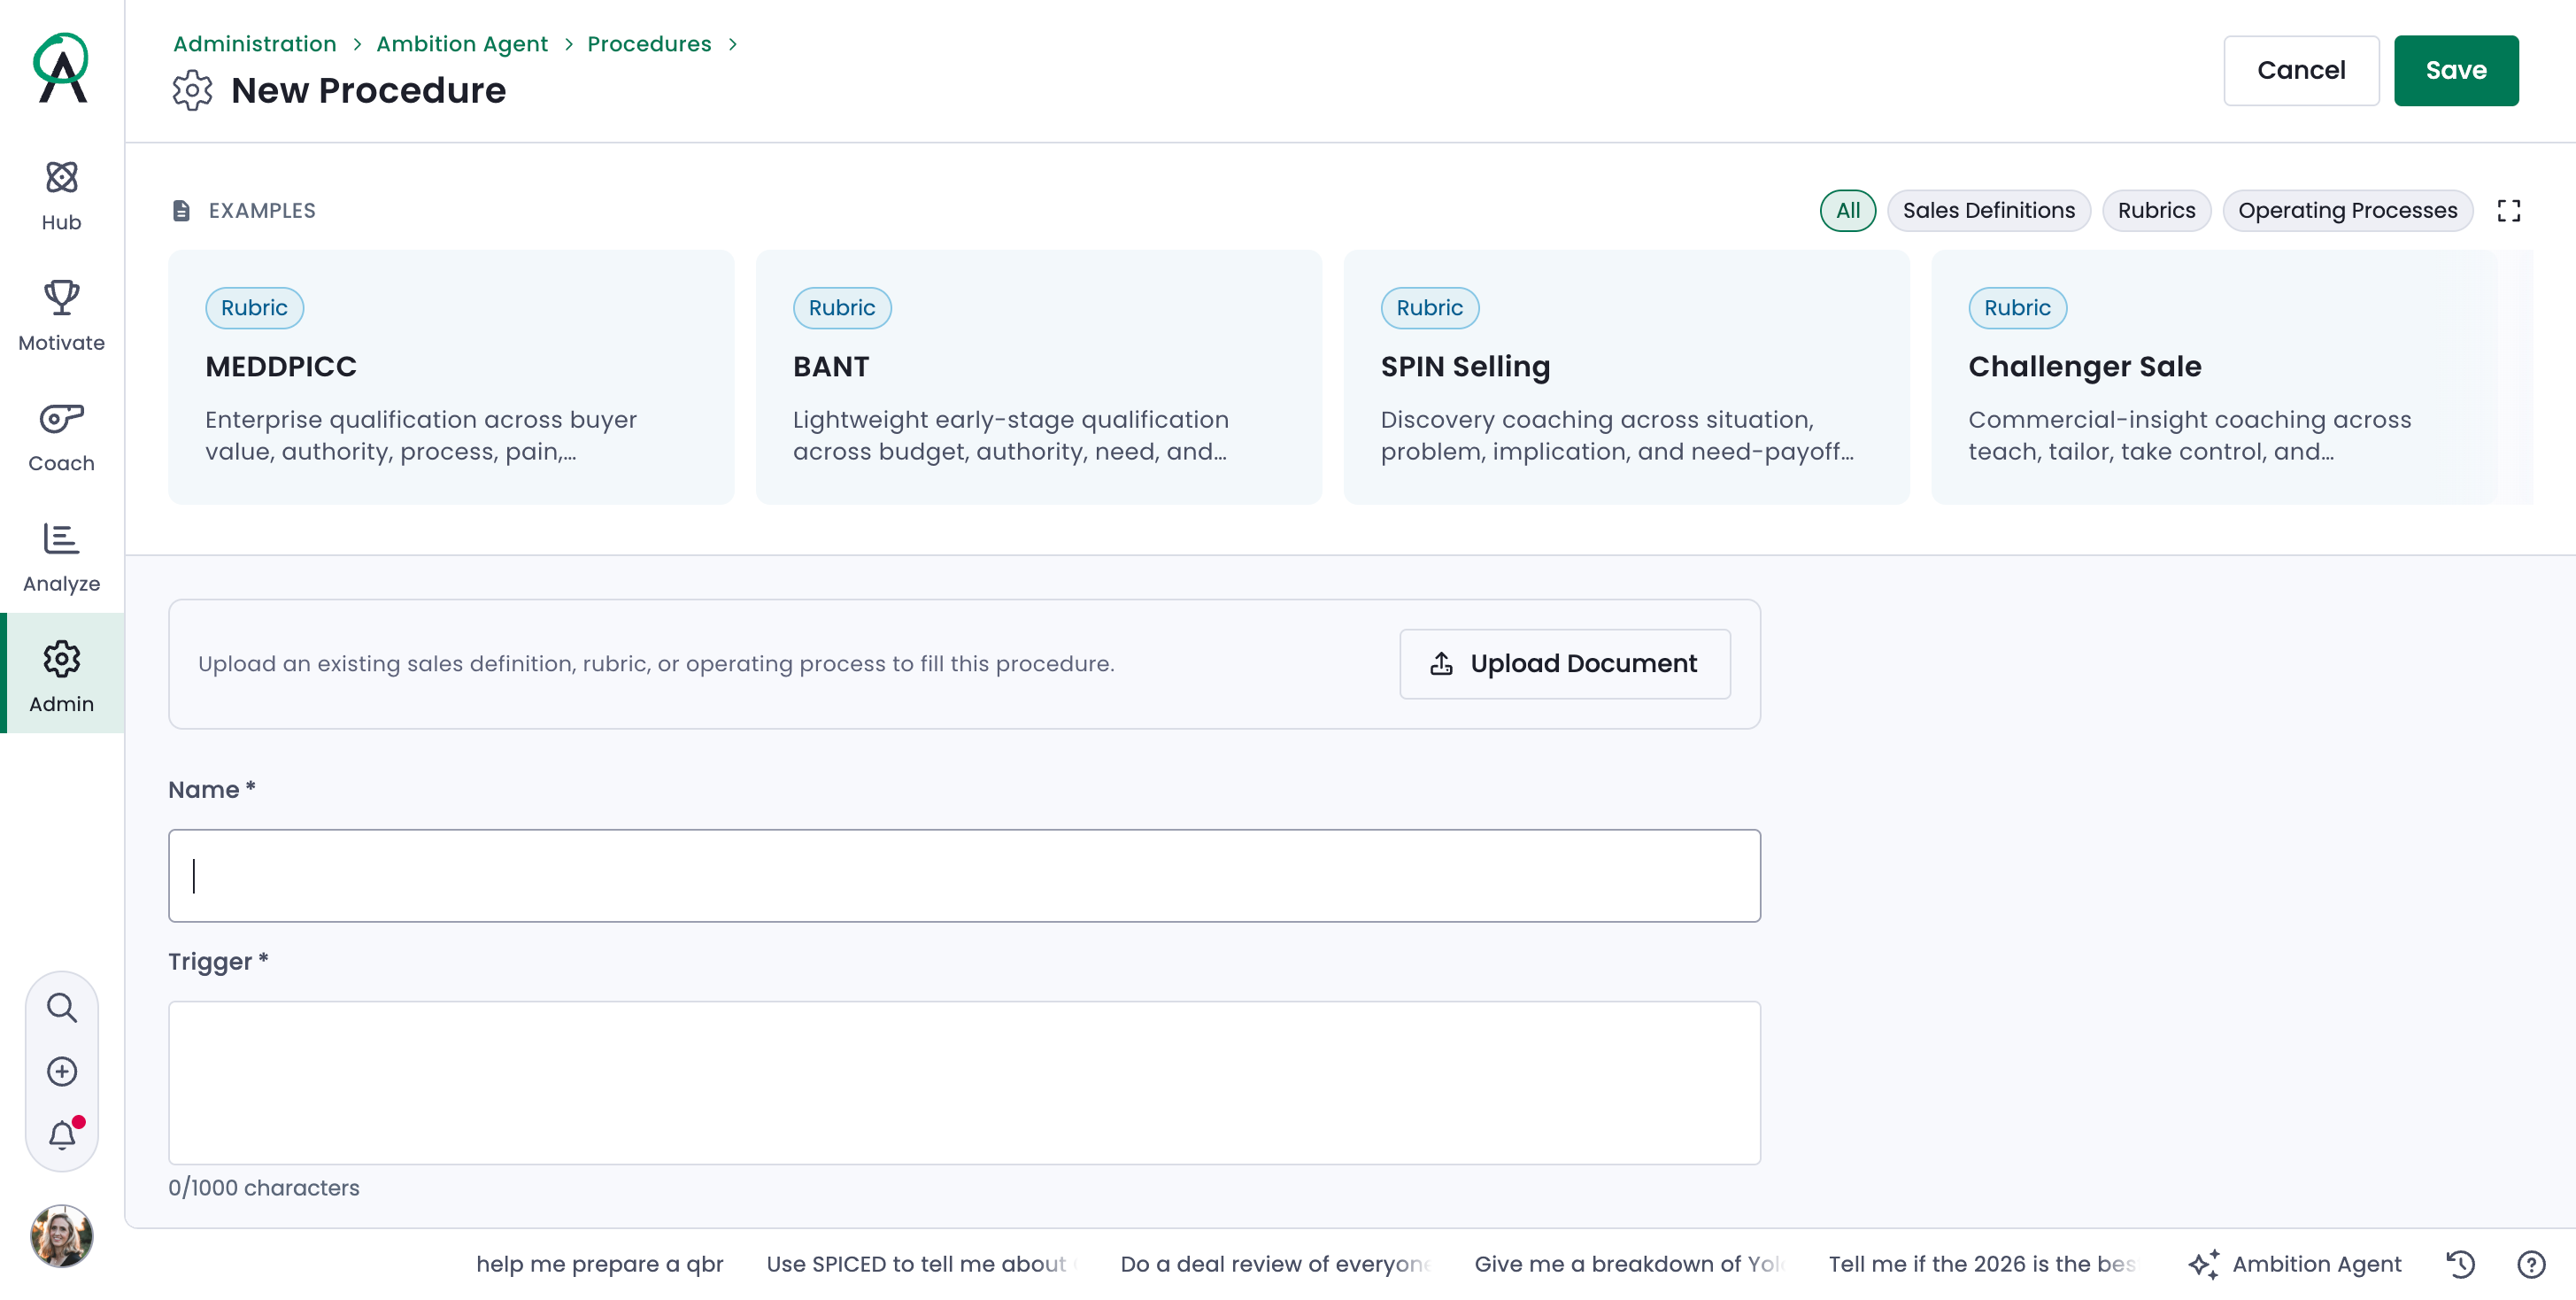Viewport: 2576px width, 1300px height.
Task: Click the help question mark icon
Action: coord(2531,1264)
